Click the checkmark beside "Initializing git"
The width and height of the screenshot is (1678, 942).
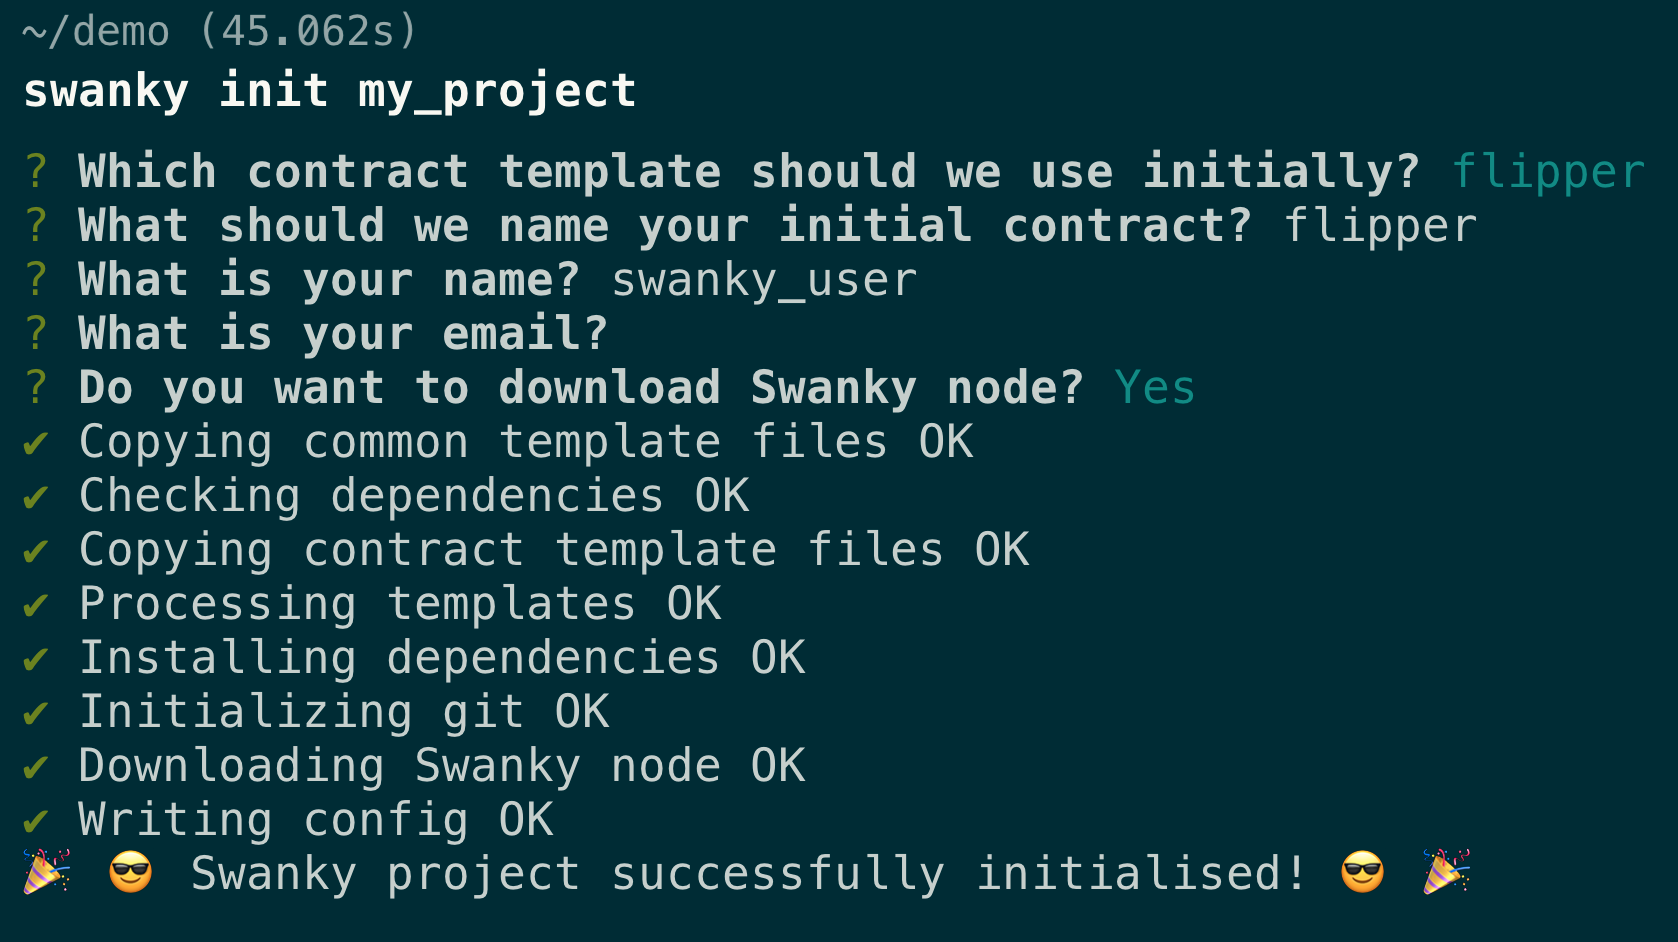click(x=36, y=713)
